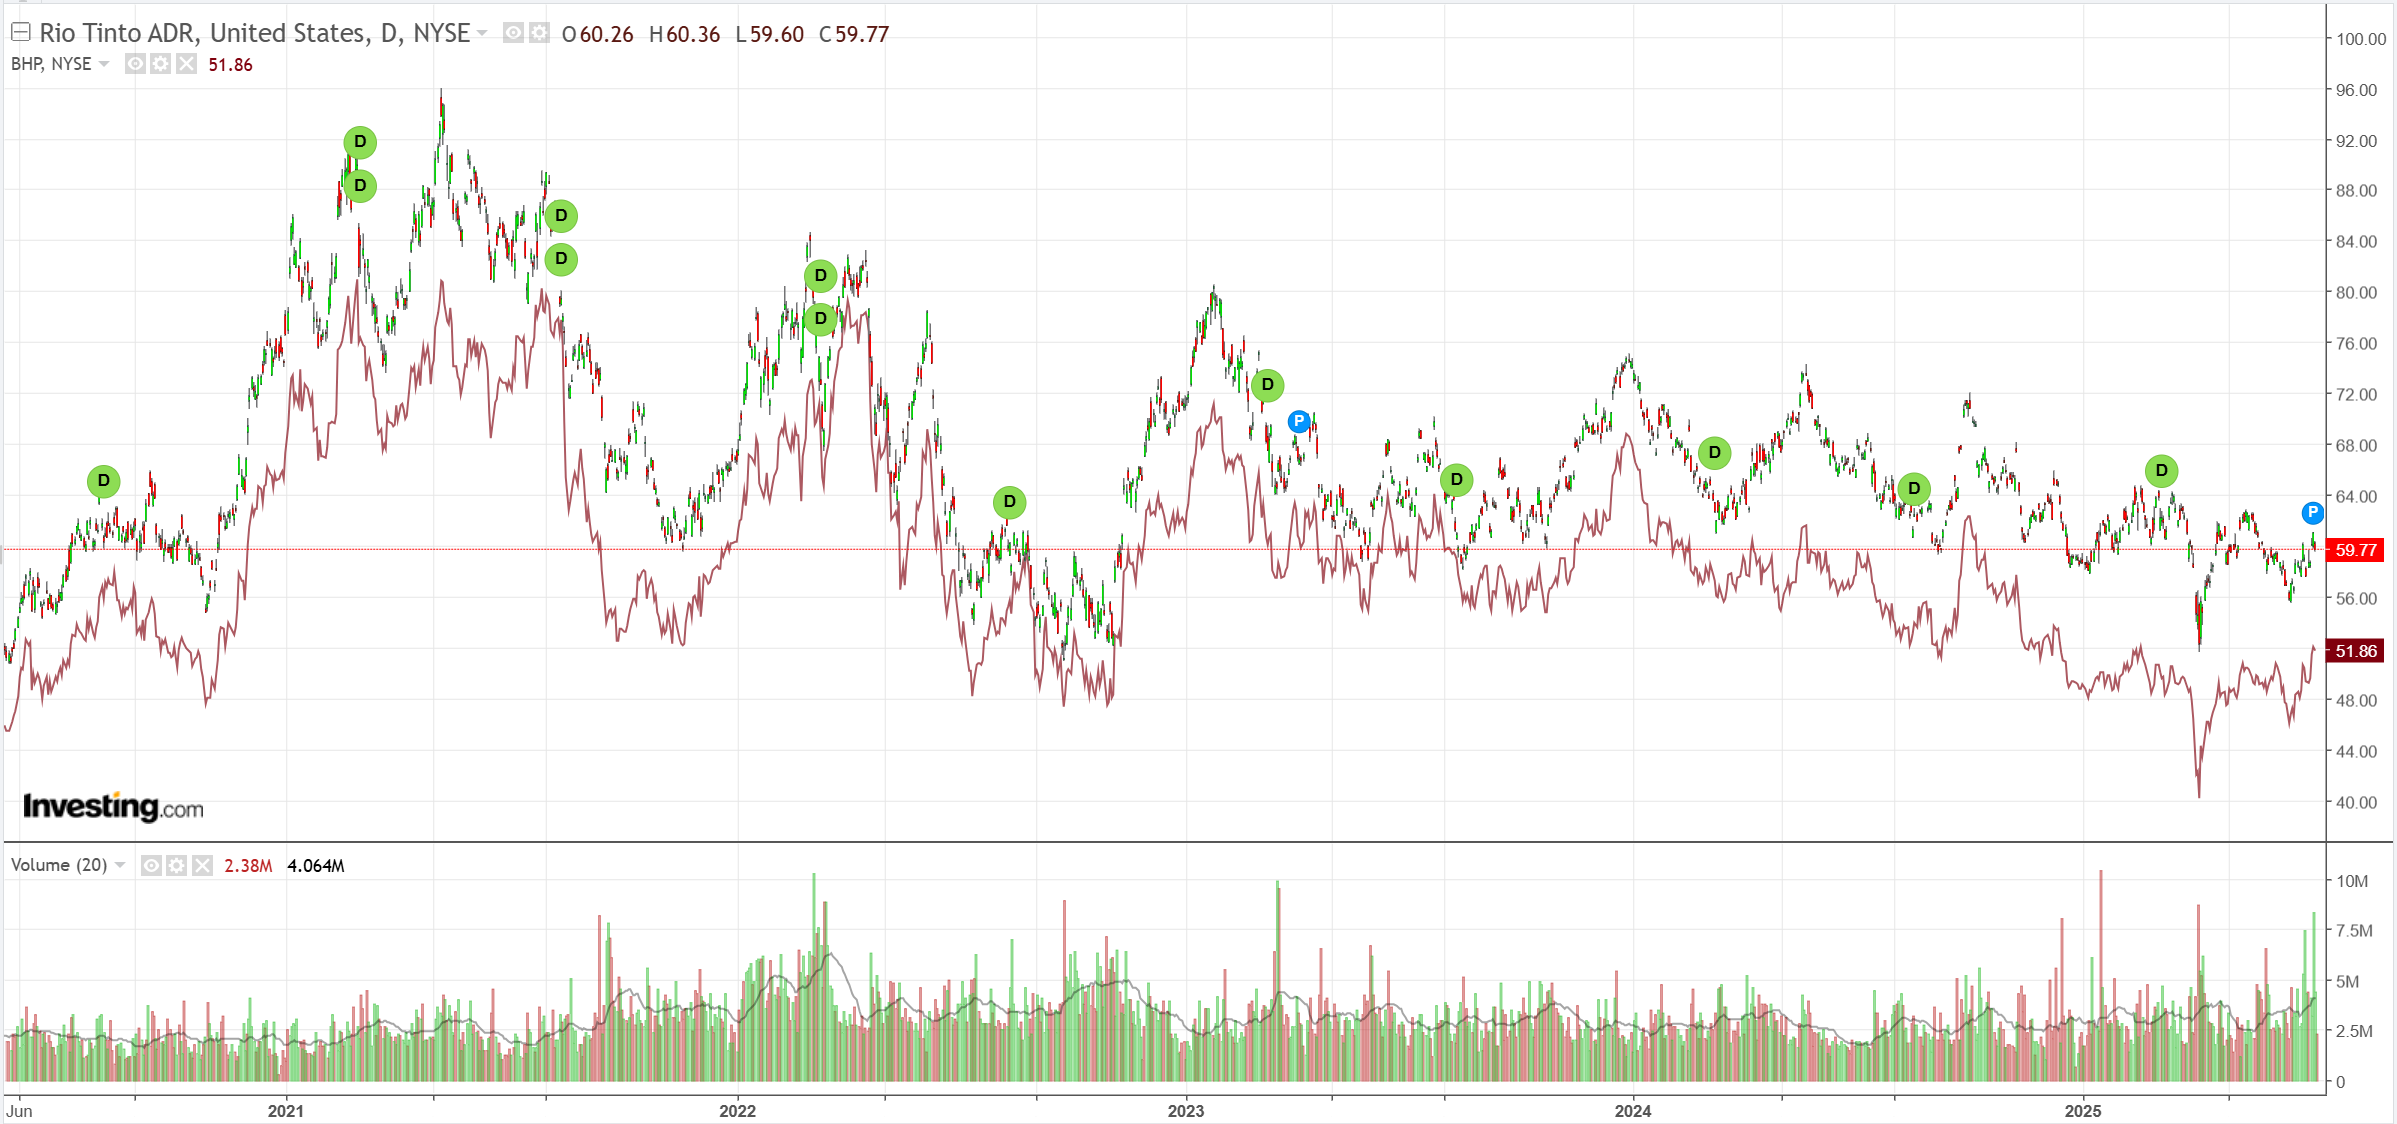Screen dimensions: 2397x1124
Task: Click the 2024 label on time axis
Action: coord(1632,1111)
